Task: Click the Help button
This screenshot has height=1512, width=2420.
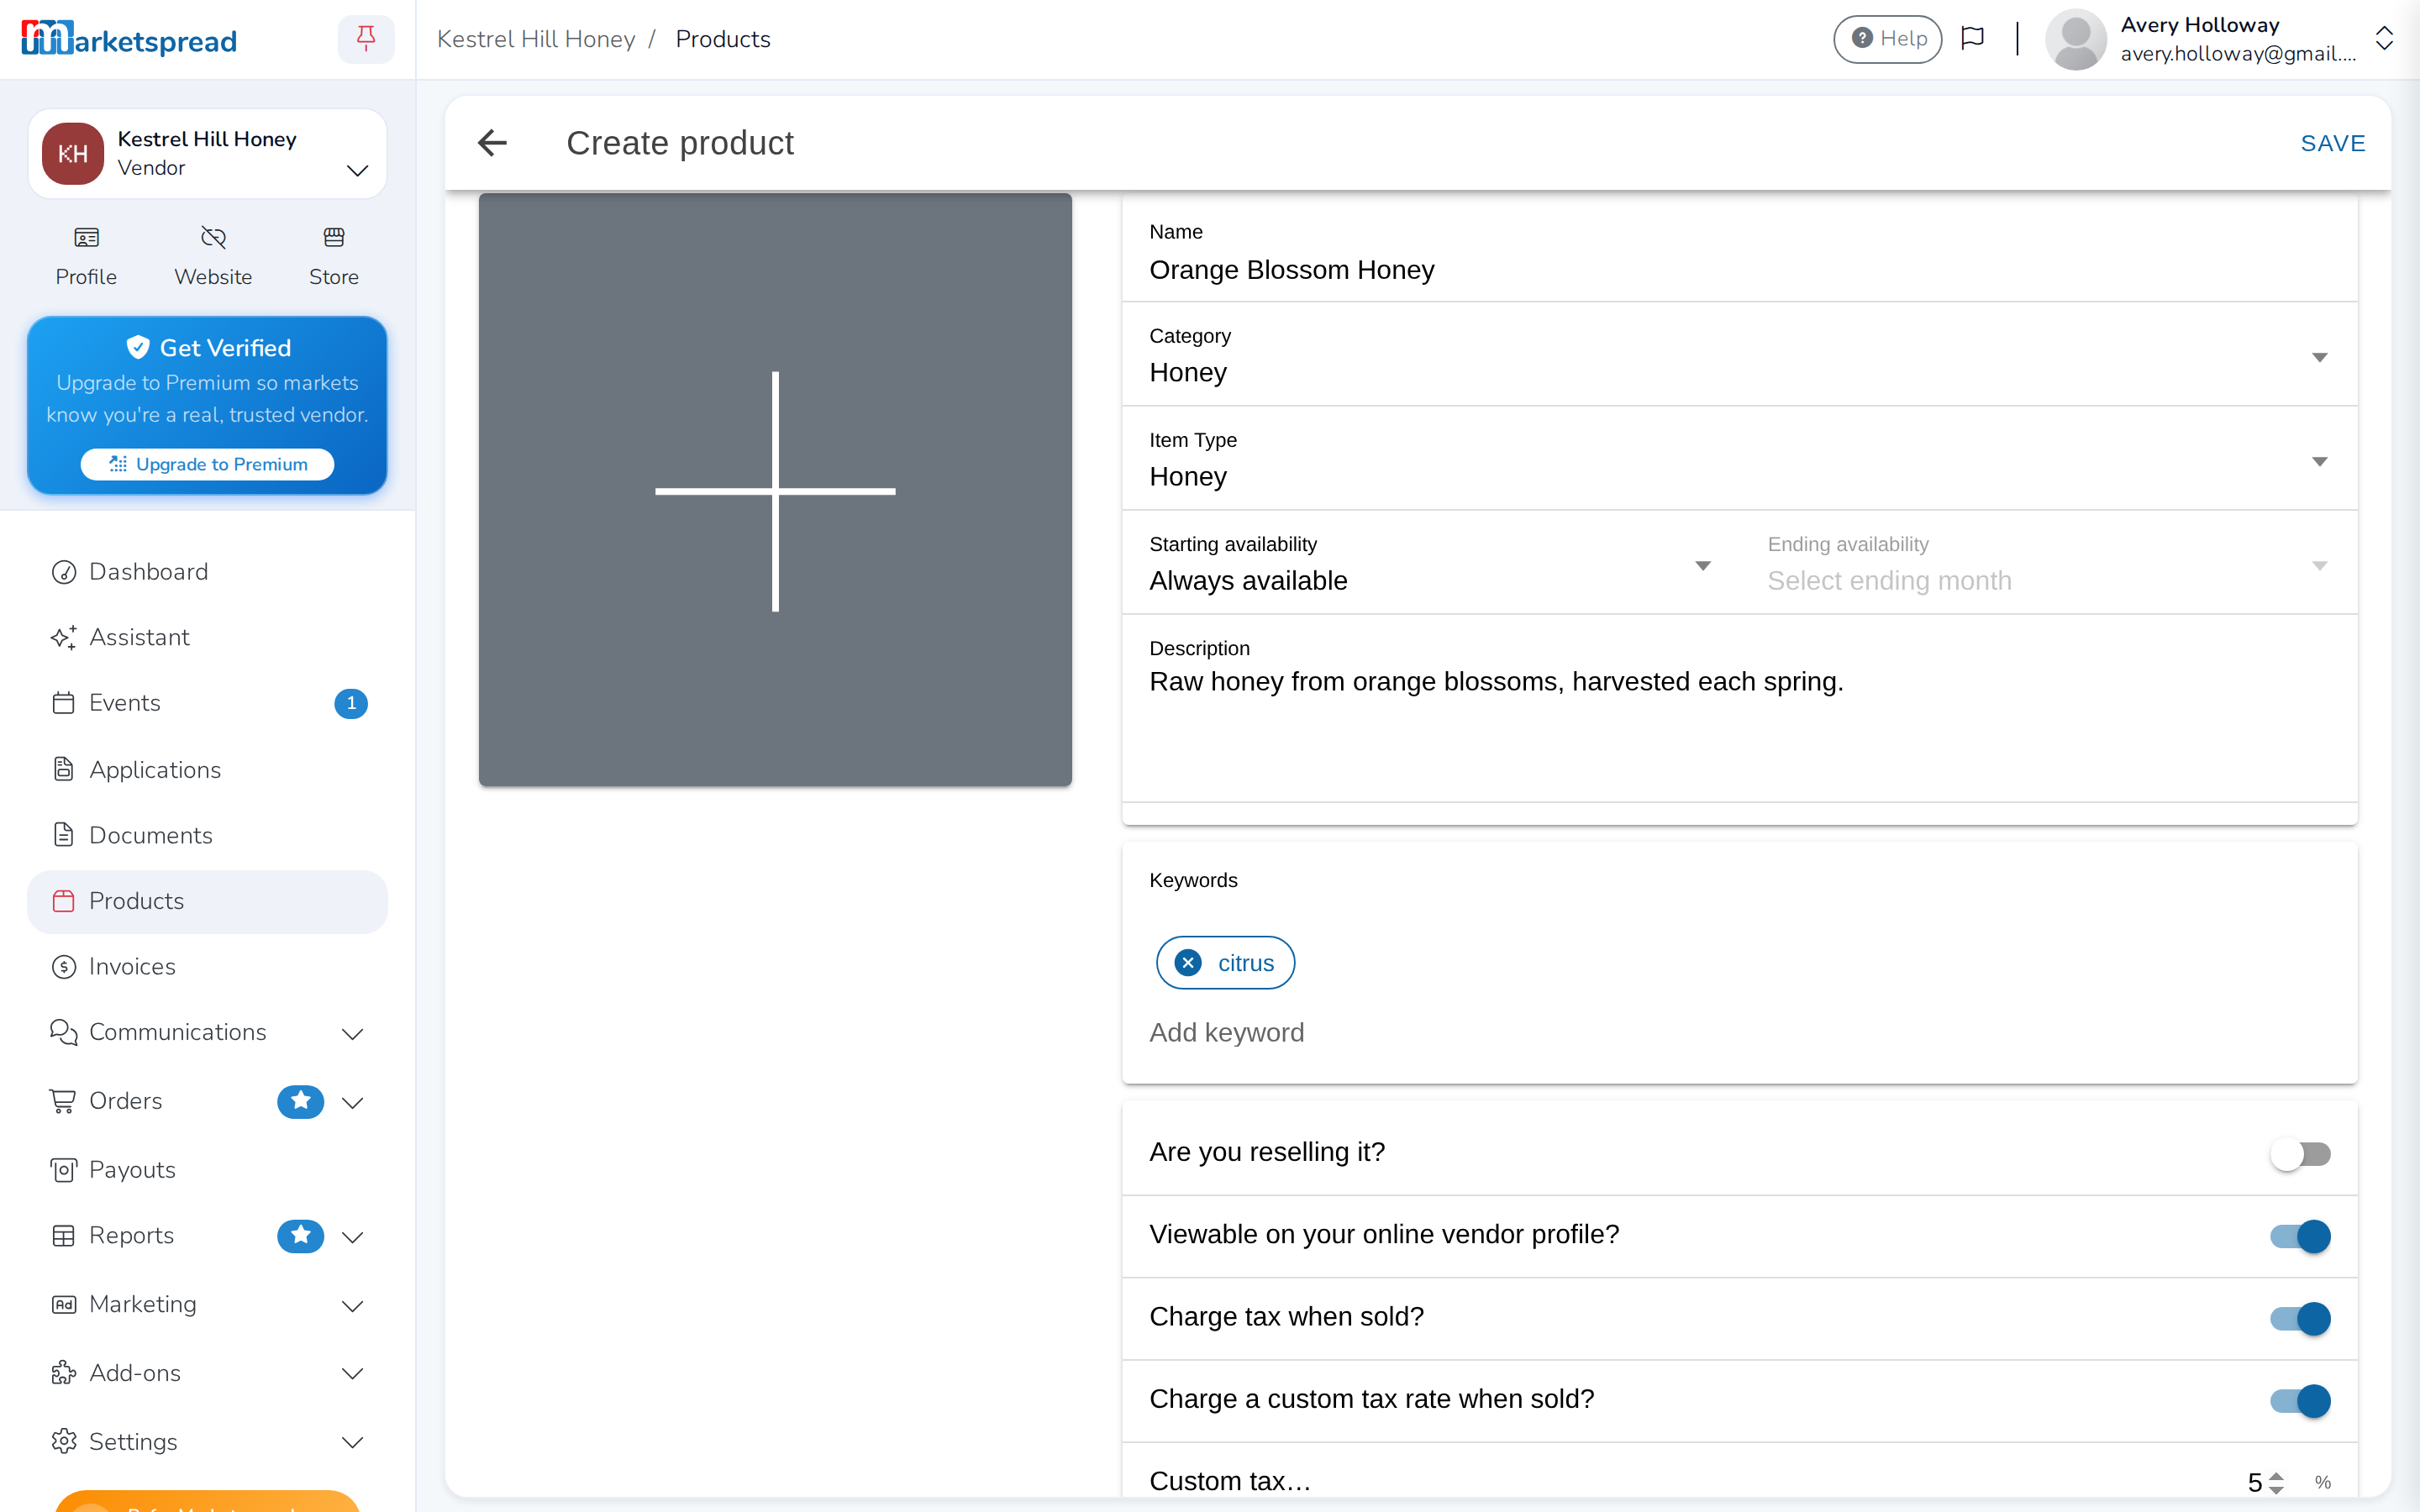Action: pos(1887,39)
